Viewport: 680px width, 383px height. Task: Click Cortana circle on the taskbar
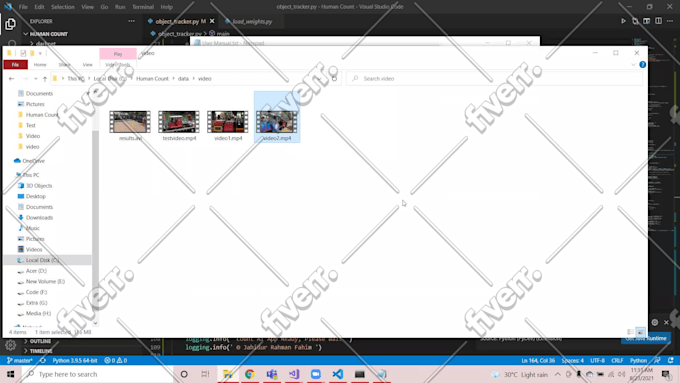[184, 374]
